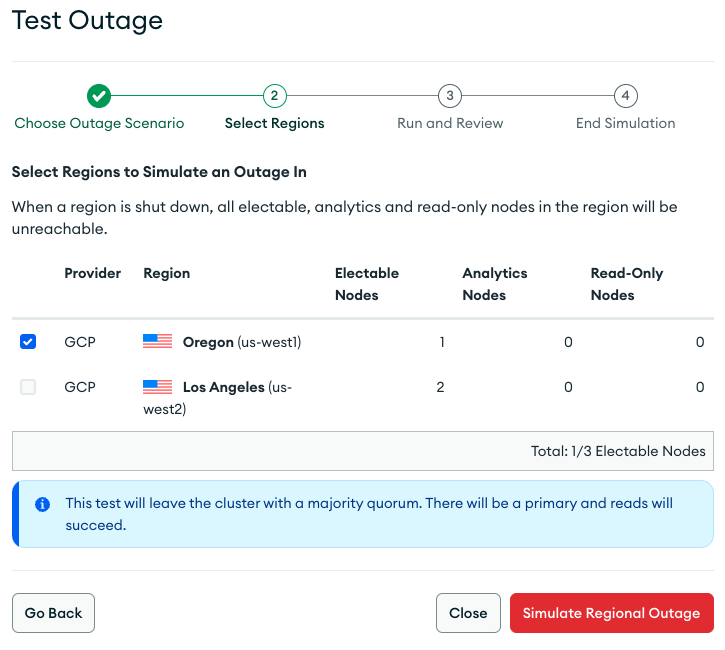Uncheck the Oregon us-west1 region checkbox
The height and width of the screenshot is (650, 725).
tap(28, 342)
